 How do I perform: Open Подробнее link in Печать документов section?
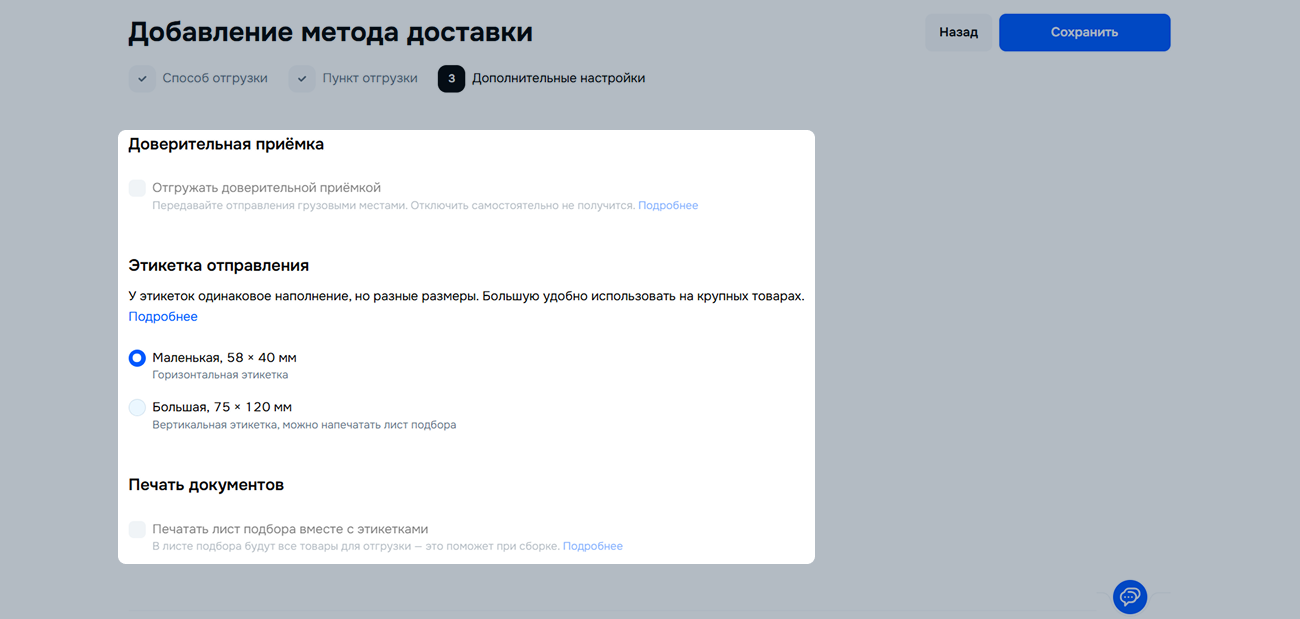[592, 547]
